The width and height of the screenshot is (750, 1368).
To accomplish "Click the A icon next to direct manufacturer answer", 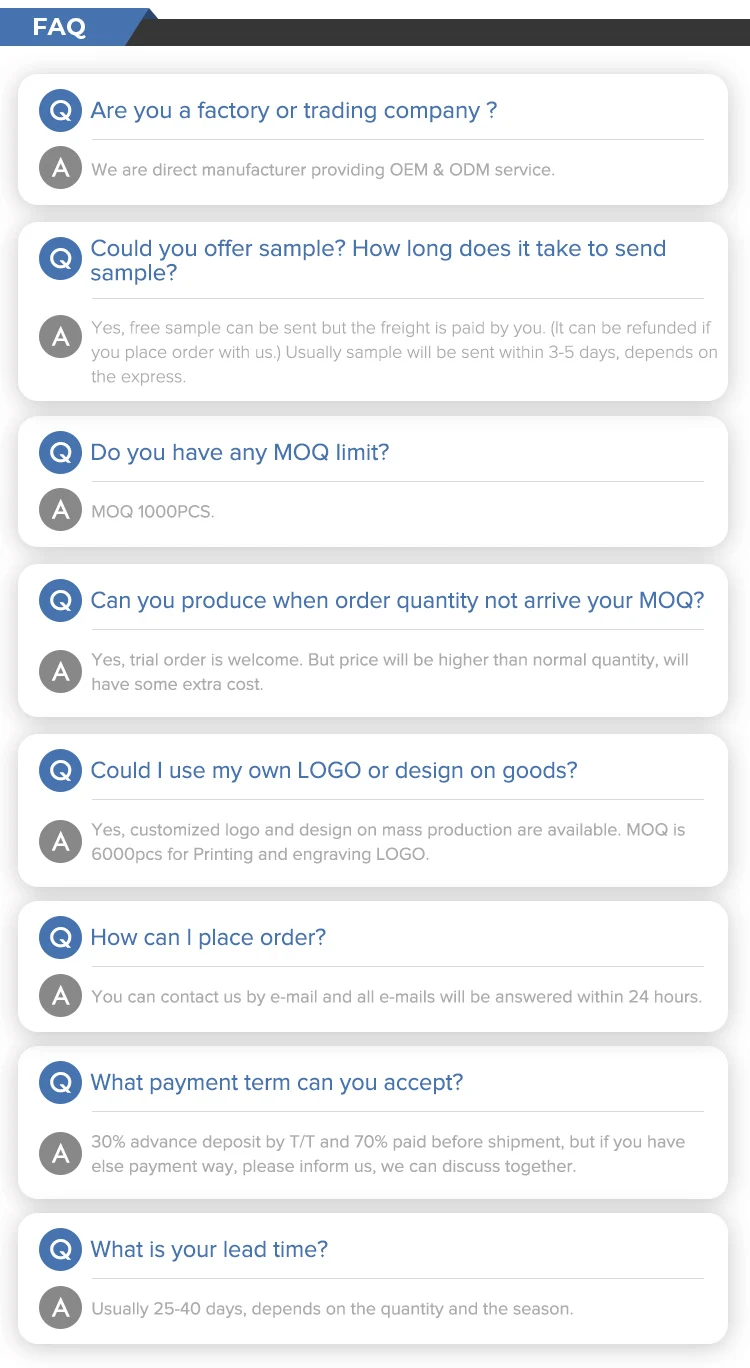I will pos(60,168).
